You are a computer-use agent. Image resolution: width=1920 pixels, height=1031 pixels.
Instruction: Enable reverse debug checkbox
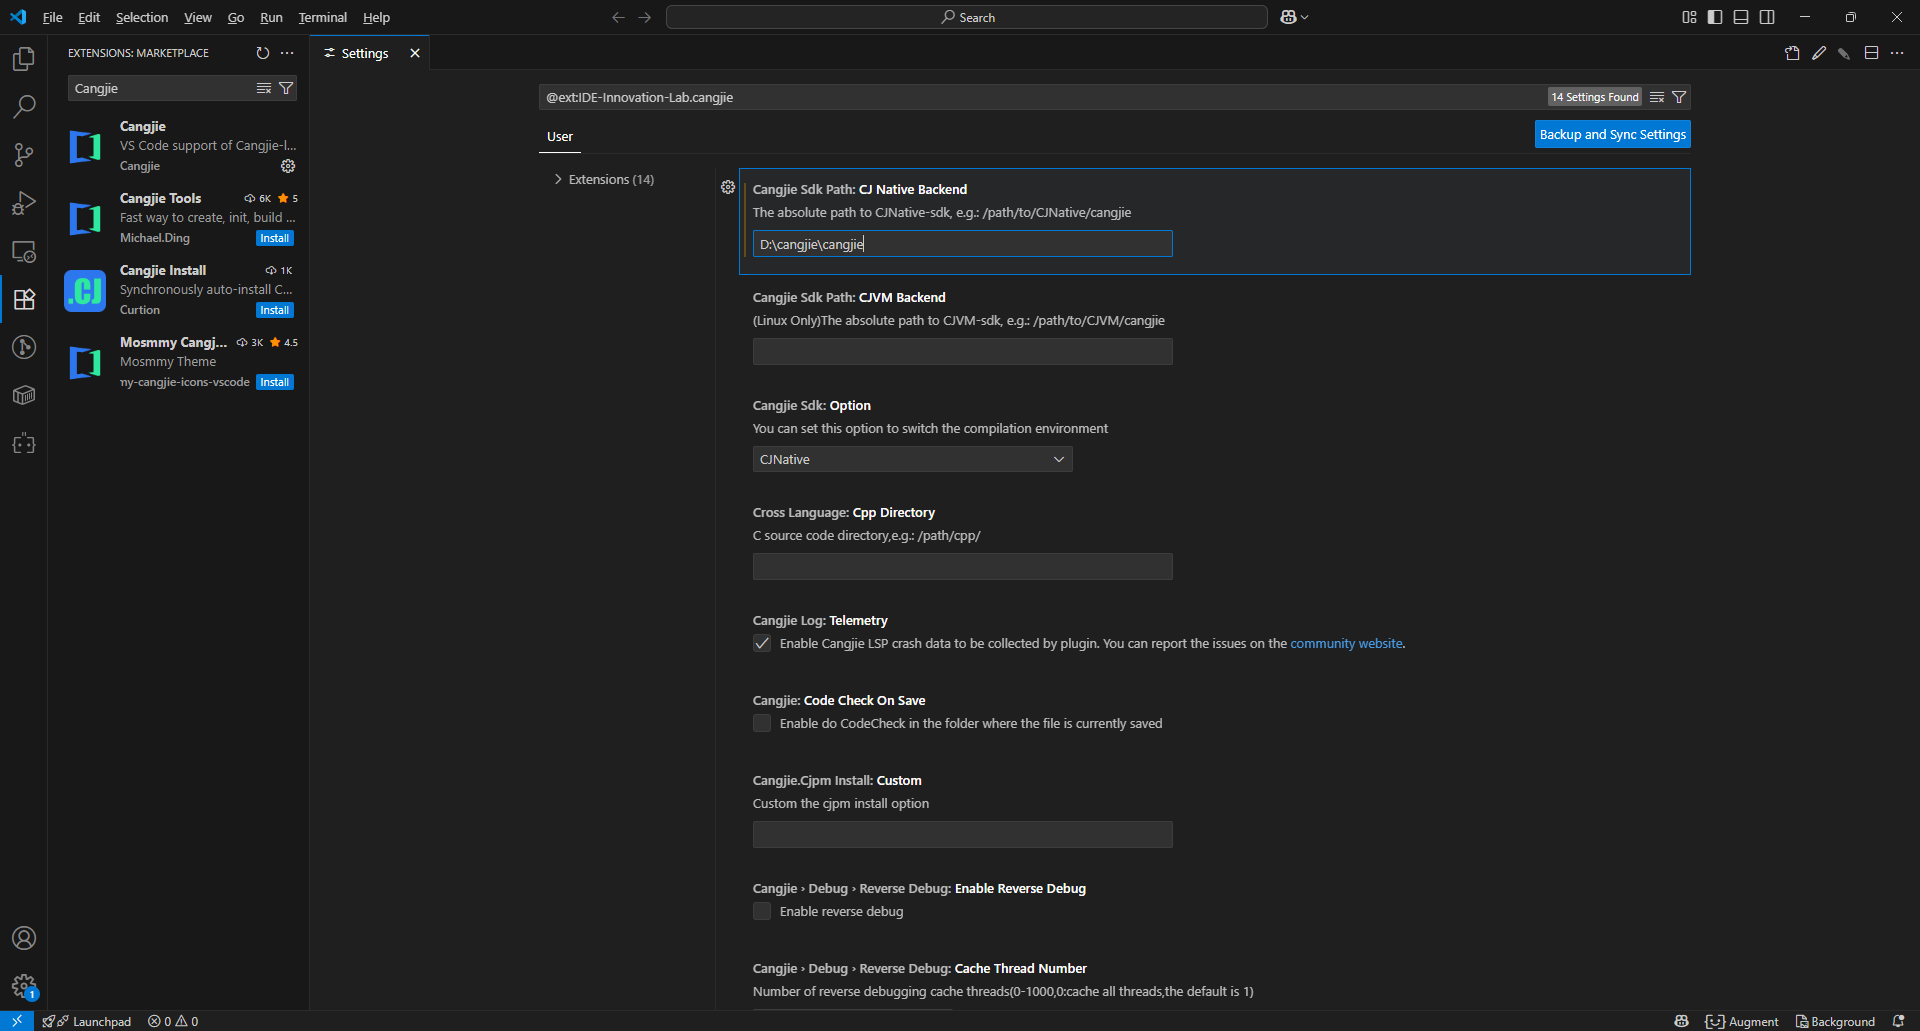pyautogui.click(x=762, y=911)
